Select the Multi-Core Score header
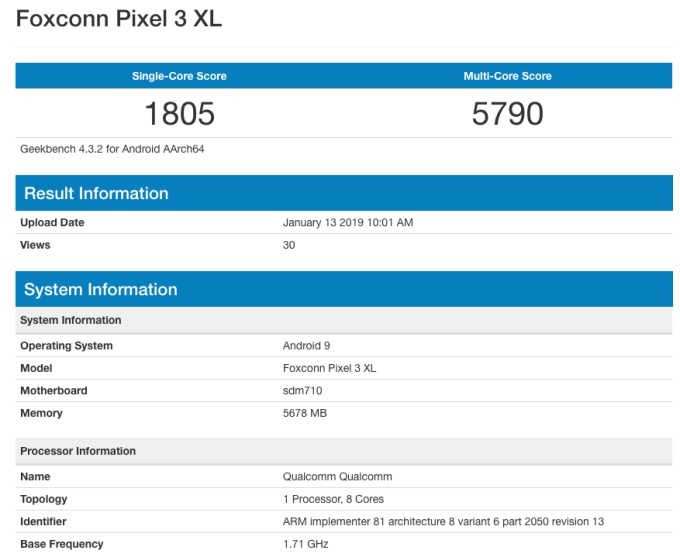This screenshot has width=680, height=557. click(x=507, y=76)
